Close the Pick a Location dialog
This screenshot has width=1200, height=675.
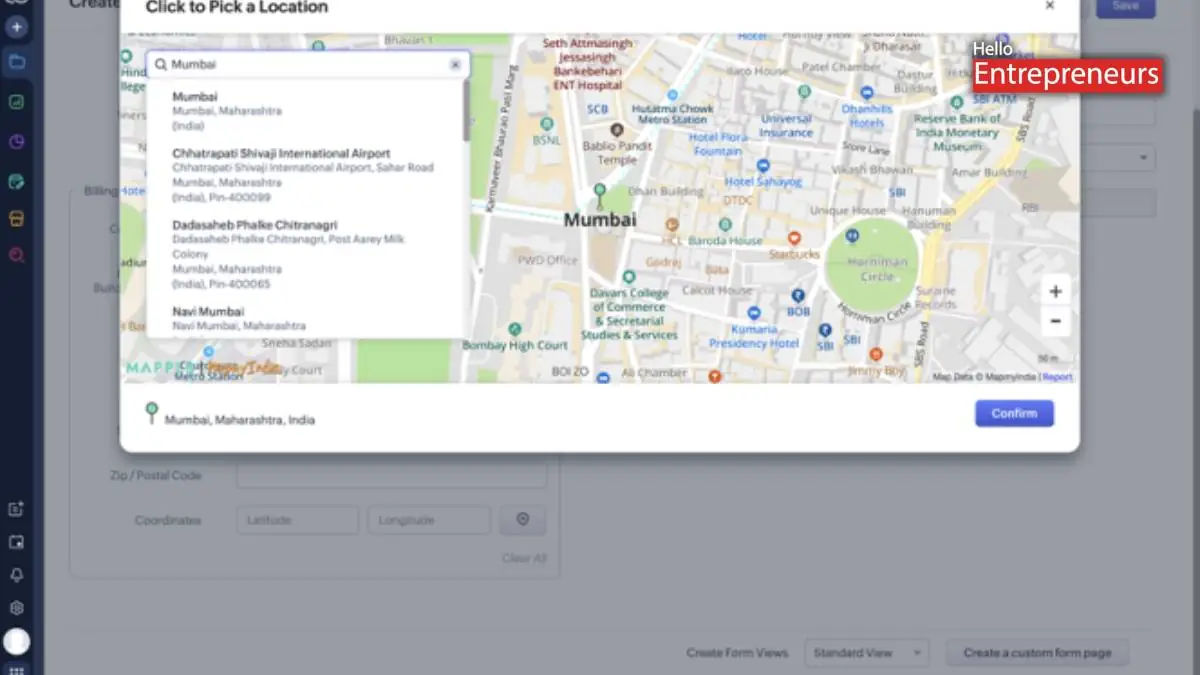click(x=1049, y=6)
